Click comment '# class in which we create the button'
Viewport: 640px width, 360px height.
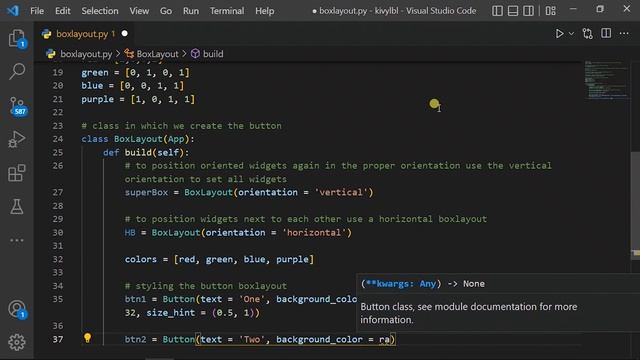pos(181,126)
